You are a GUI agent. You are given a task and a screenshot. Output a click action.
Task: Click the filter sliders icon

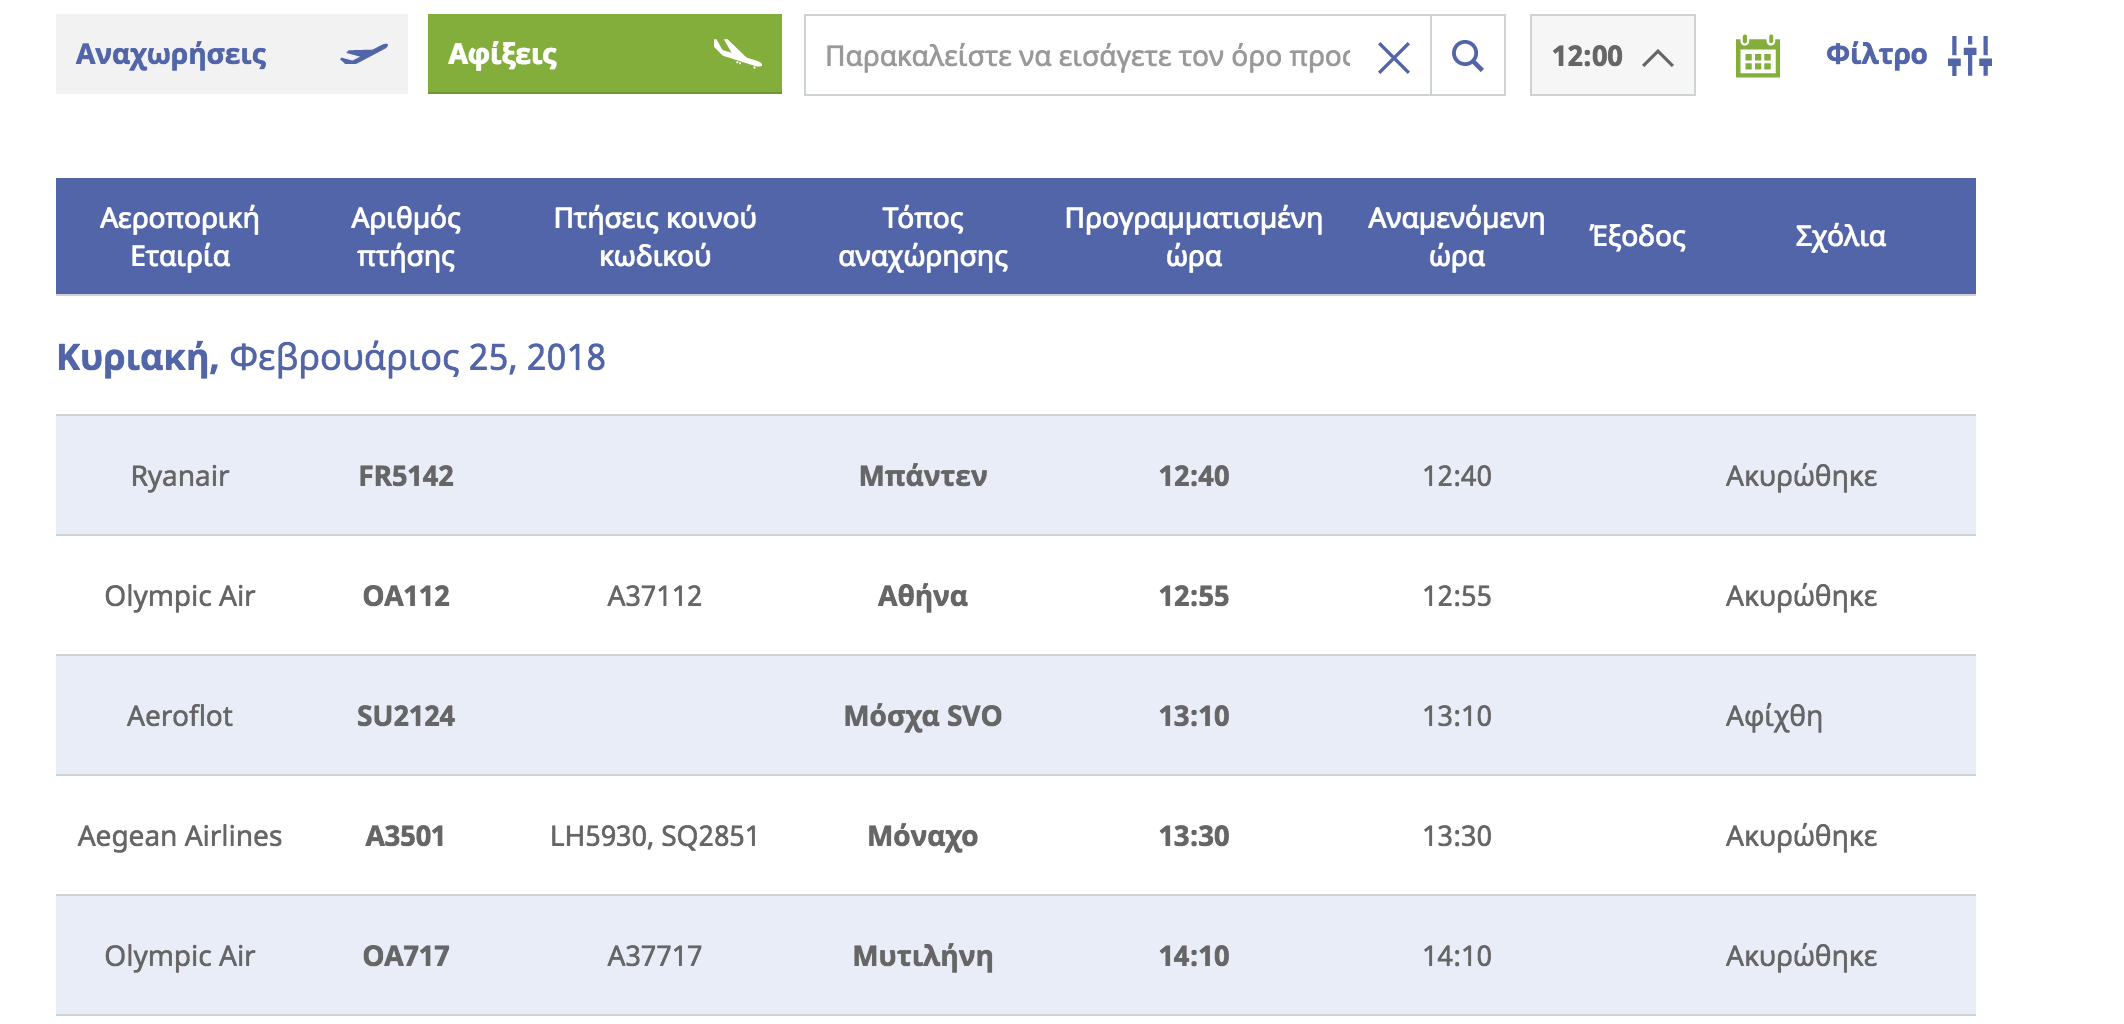point(1970,56)
